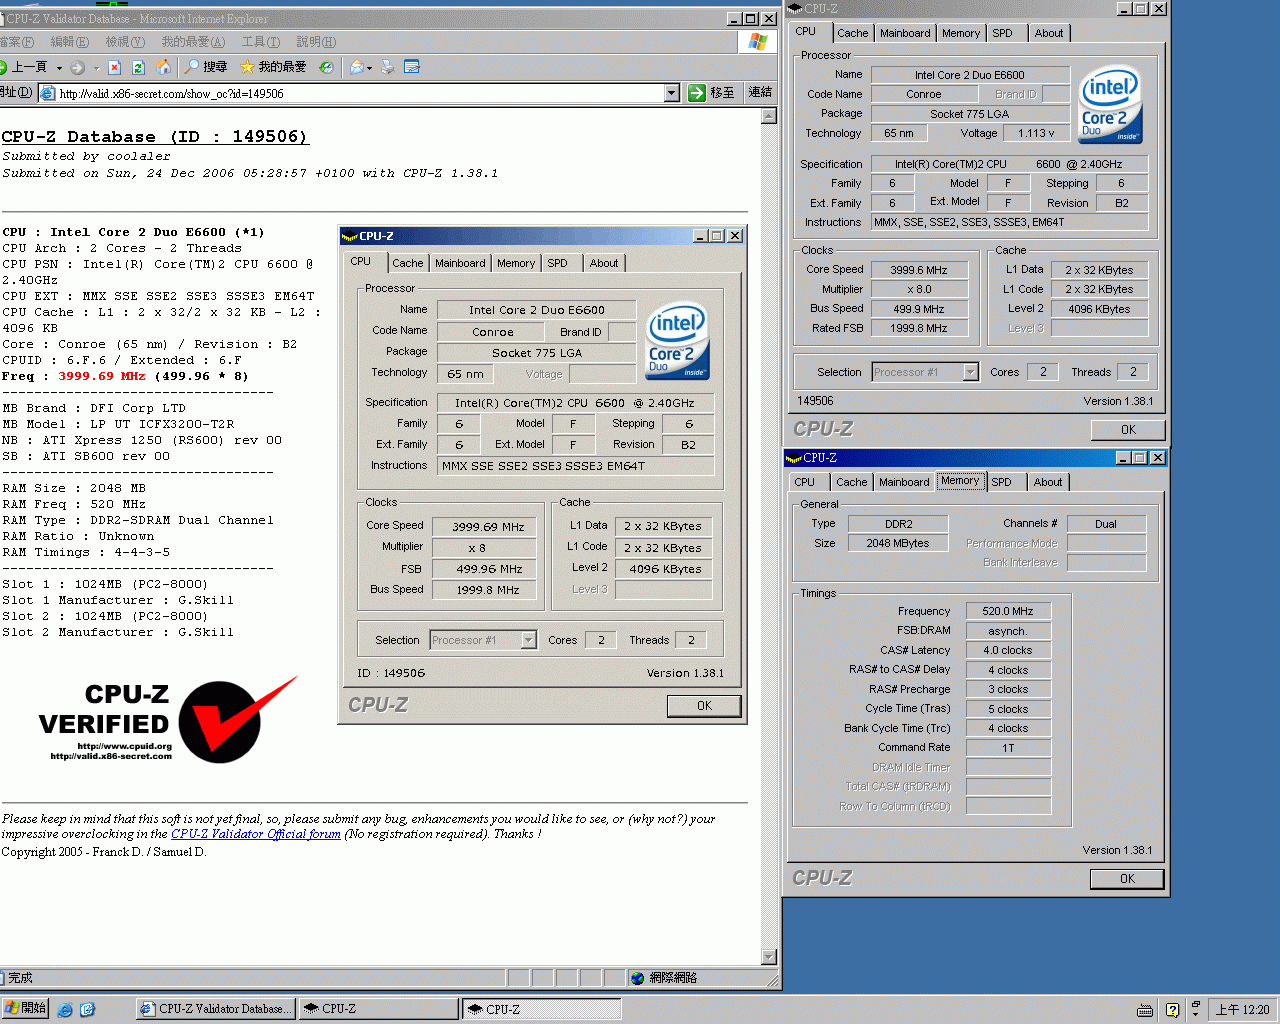Click the question mark icon in system tray

[x=1172, y=1010]
